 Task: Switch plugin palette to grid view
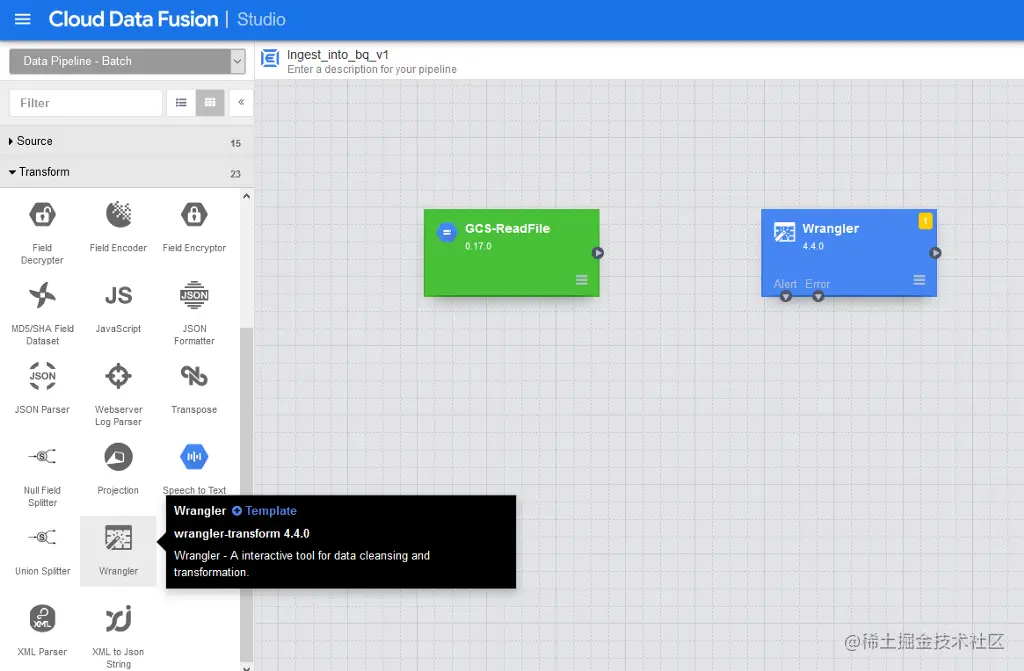coord(210,103)
